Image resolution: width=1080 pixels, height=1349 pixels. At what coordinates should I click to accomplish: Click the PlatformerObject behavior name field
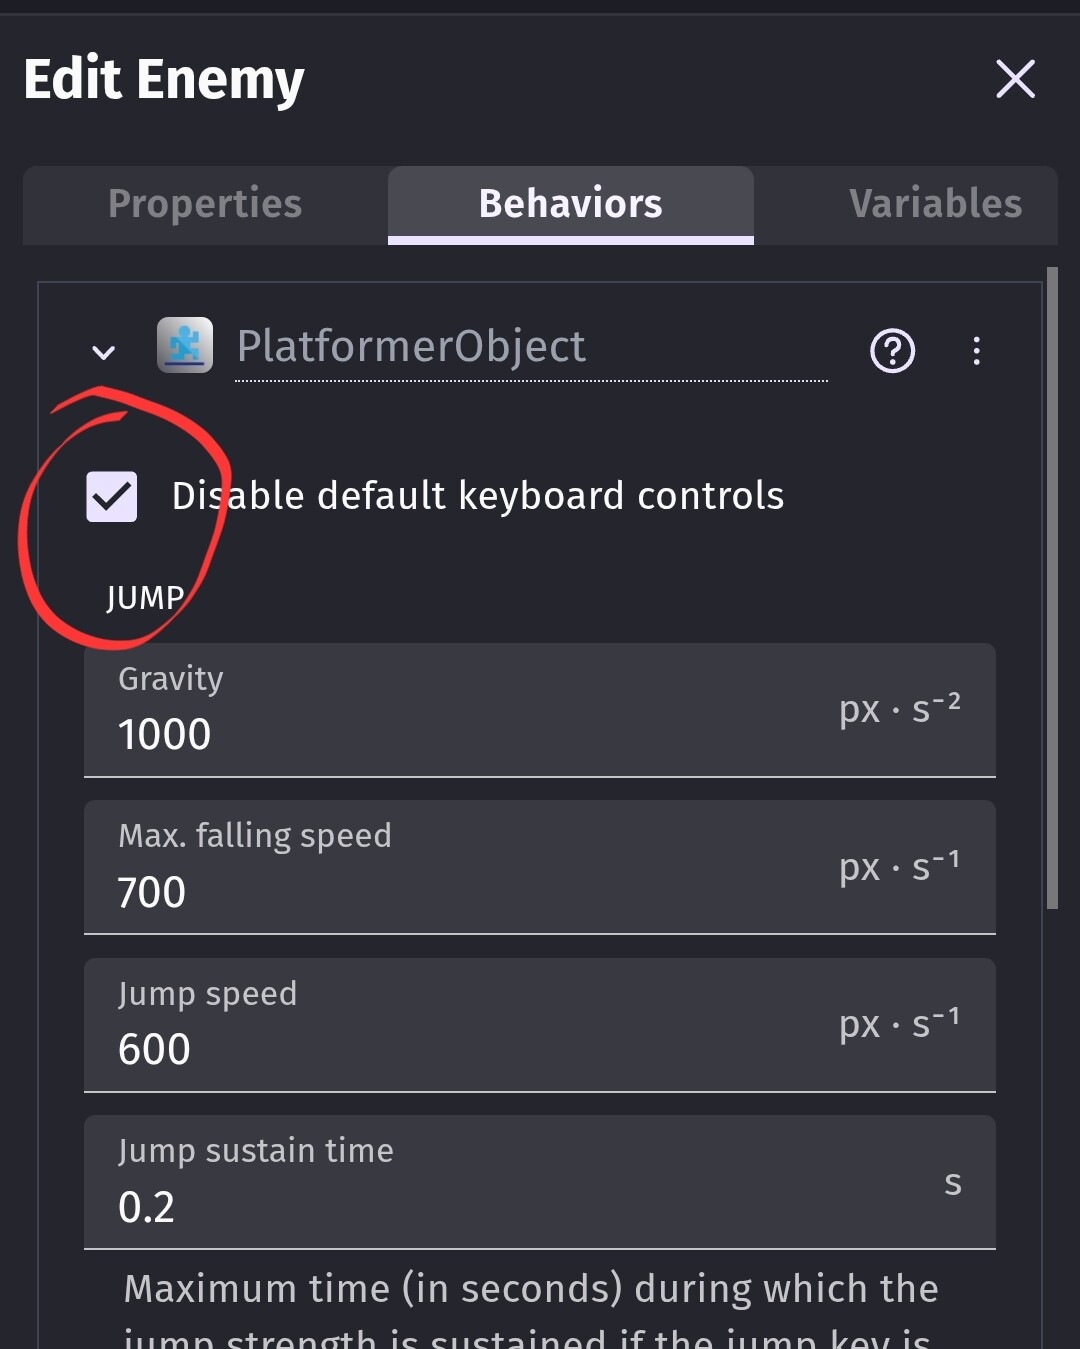pyautogui.click(x=530, y=347)
